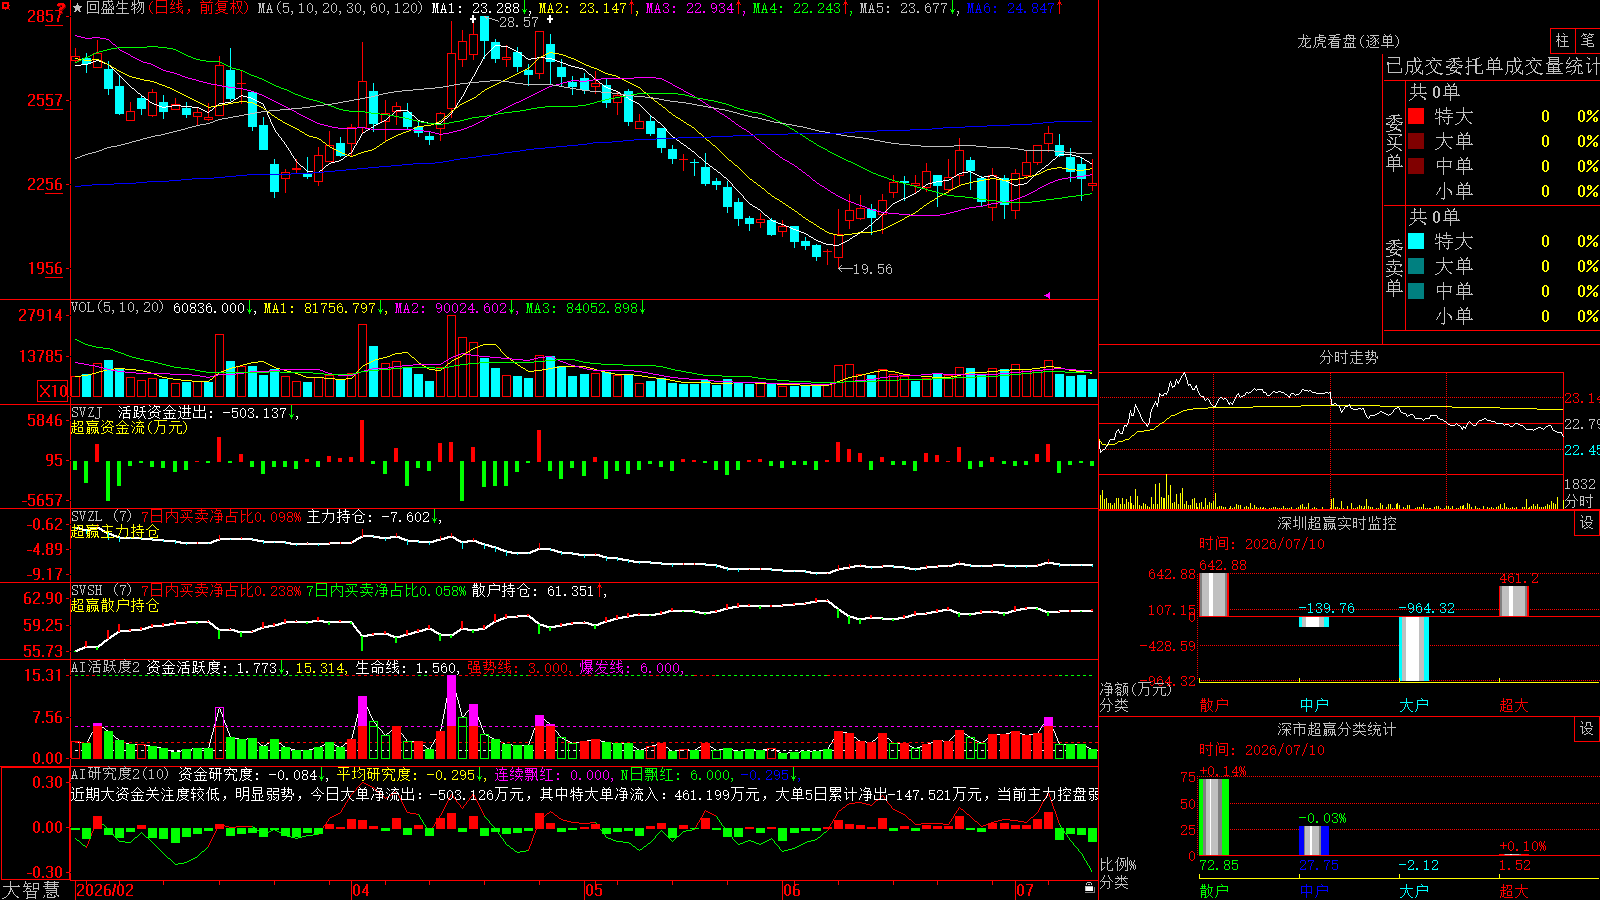Click the 龙虎看盘(逐单) panel title

[1348, 41]
